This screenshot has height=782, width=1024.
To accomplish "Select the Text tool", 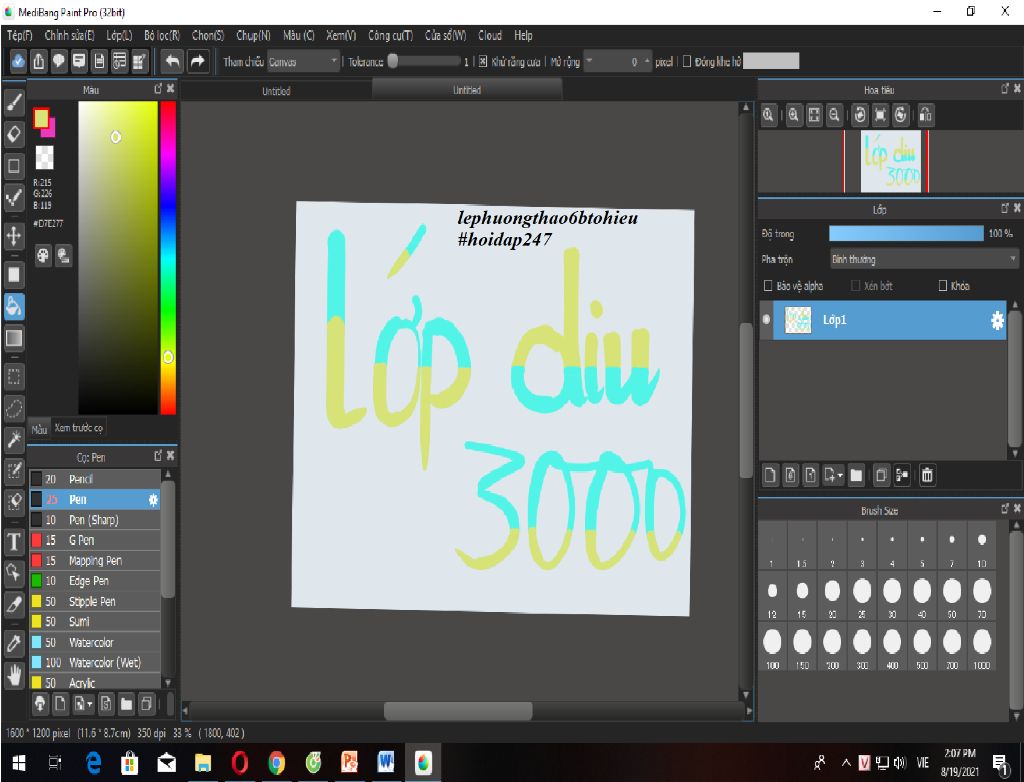I will tap(14, 542).
